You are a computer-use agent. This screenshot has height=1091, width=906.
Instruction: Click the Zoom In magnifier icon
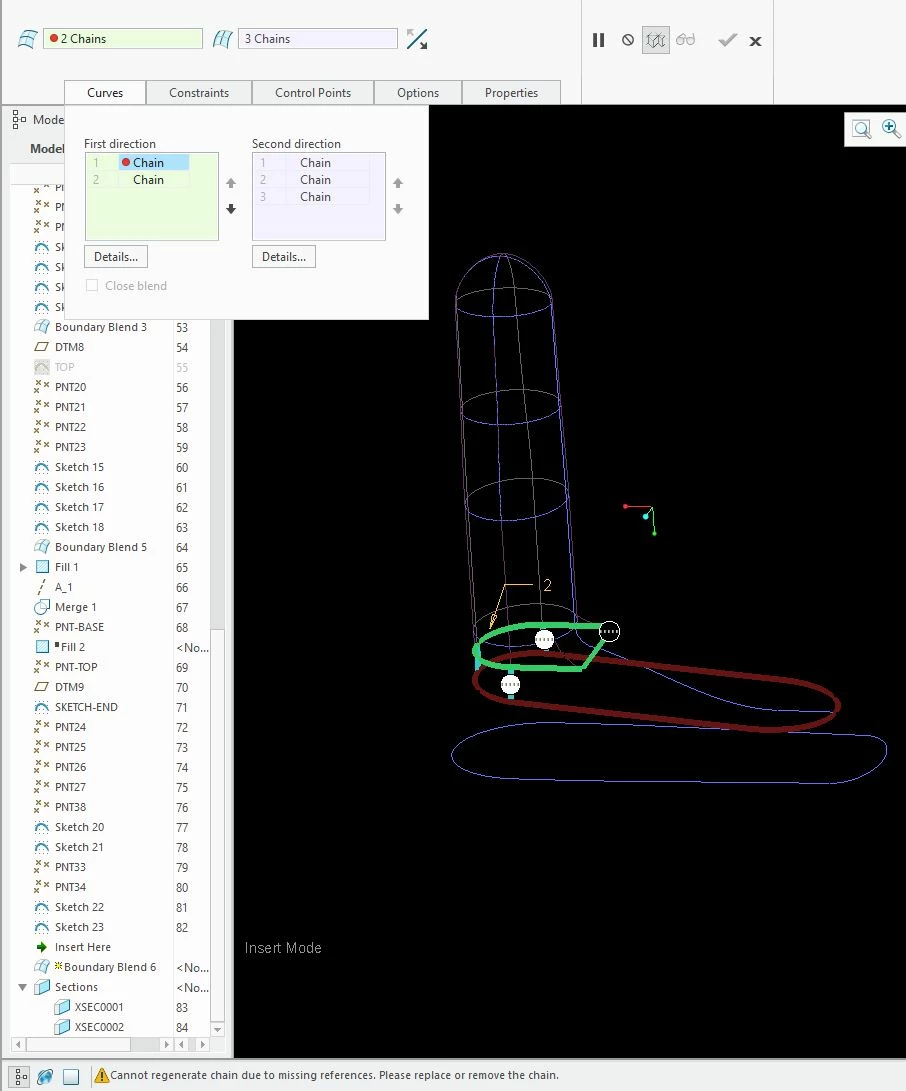click(891, 129)
